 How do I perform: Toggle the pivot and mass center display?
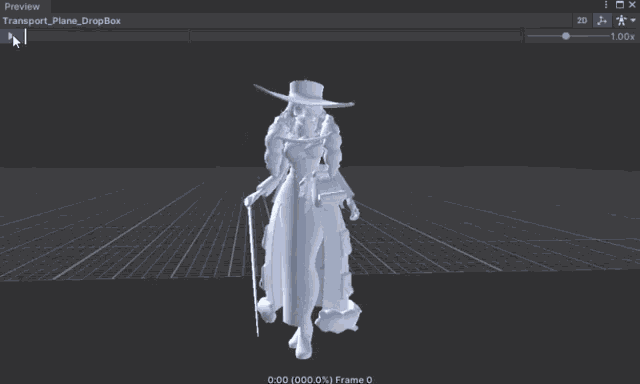(602, 20)
